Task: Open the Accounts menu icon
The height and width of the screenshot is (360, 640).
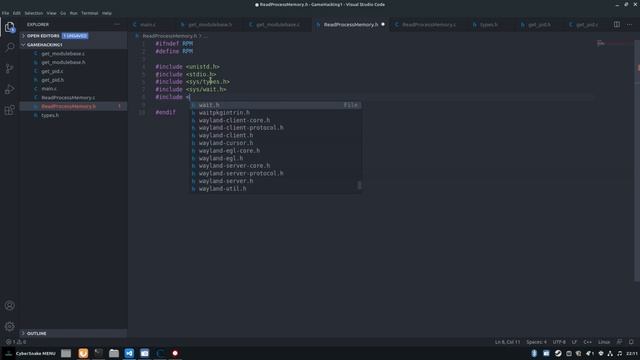Action: click(x=10, y=305)
